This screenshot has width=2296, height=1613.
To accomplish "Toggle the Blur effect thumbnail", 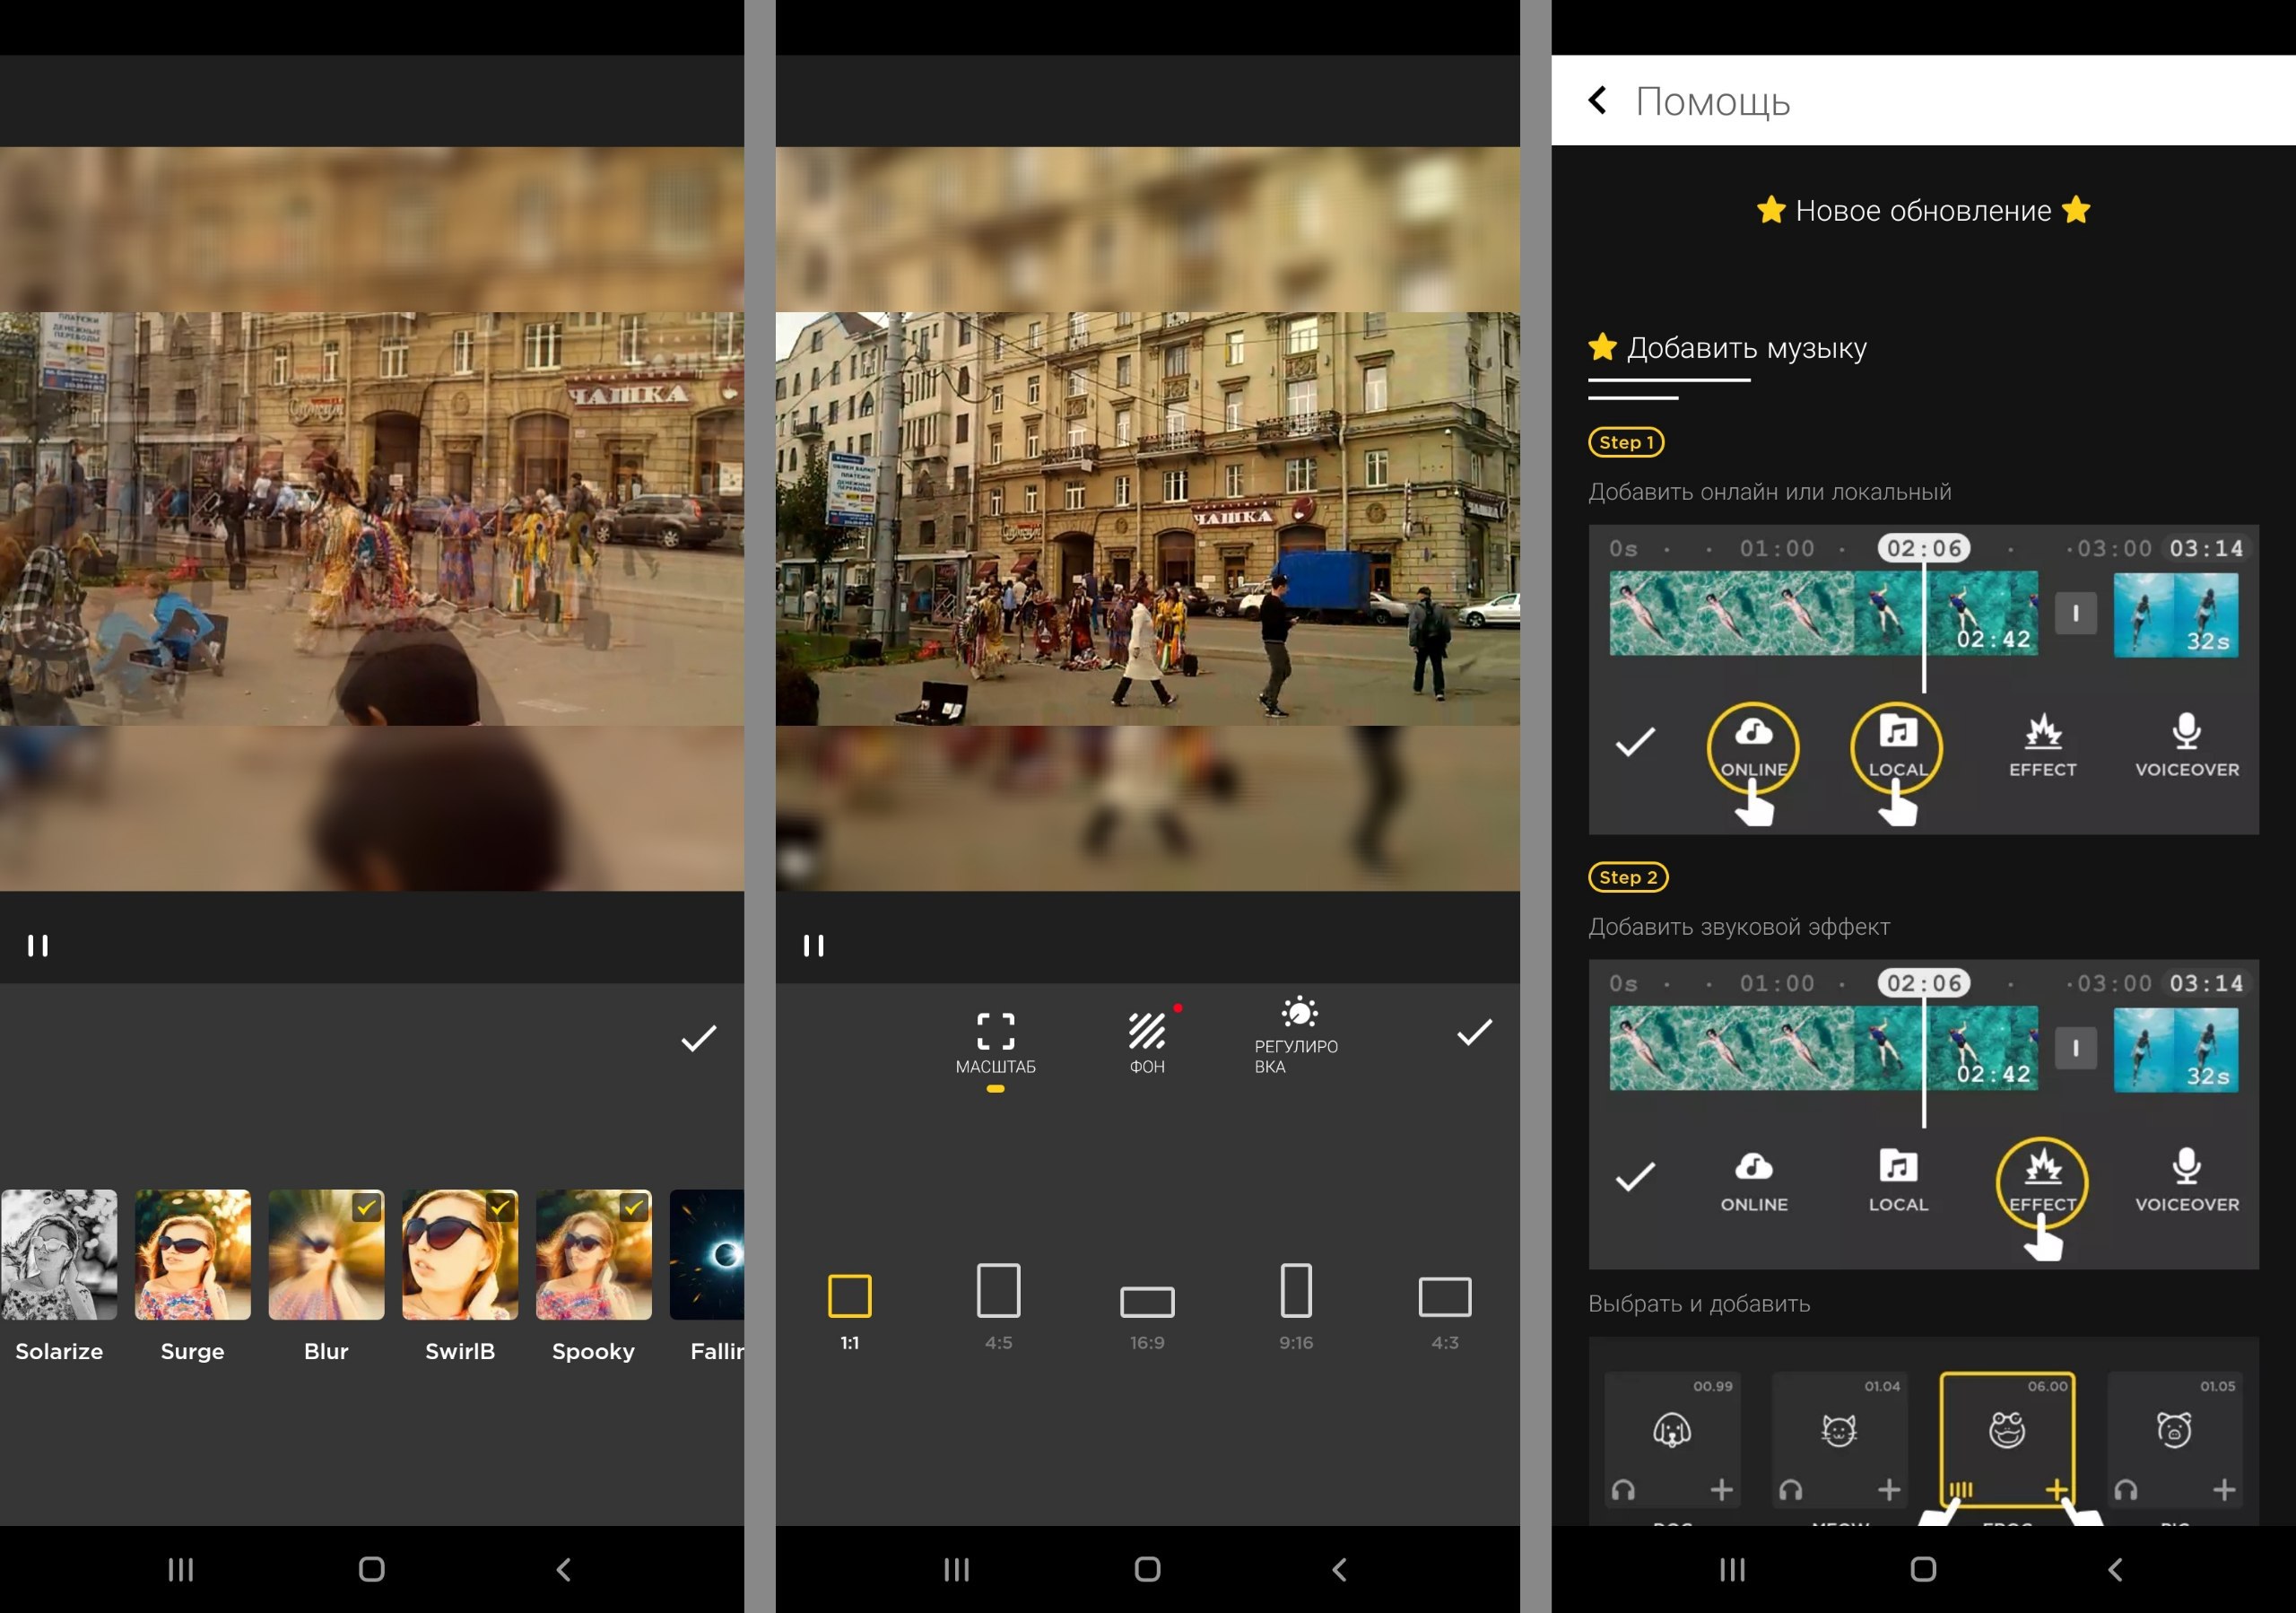I will click(326, 1256).
